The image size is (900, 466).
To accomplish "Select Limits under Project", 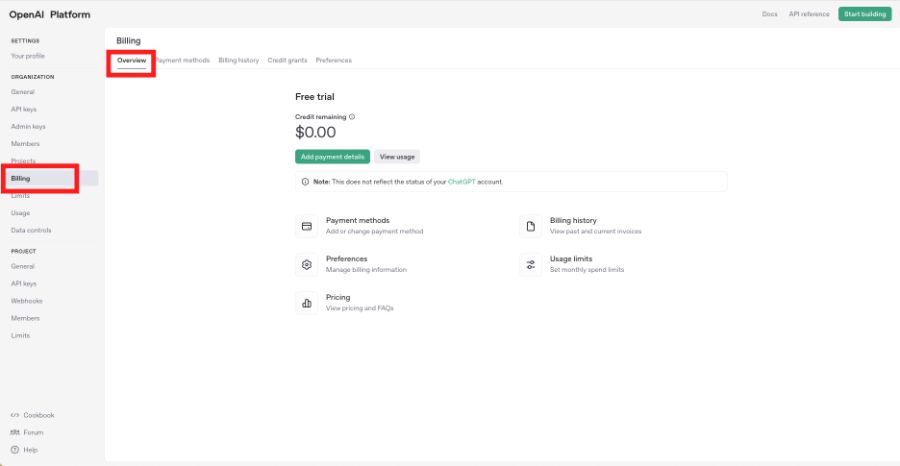I will pos(20,335).
